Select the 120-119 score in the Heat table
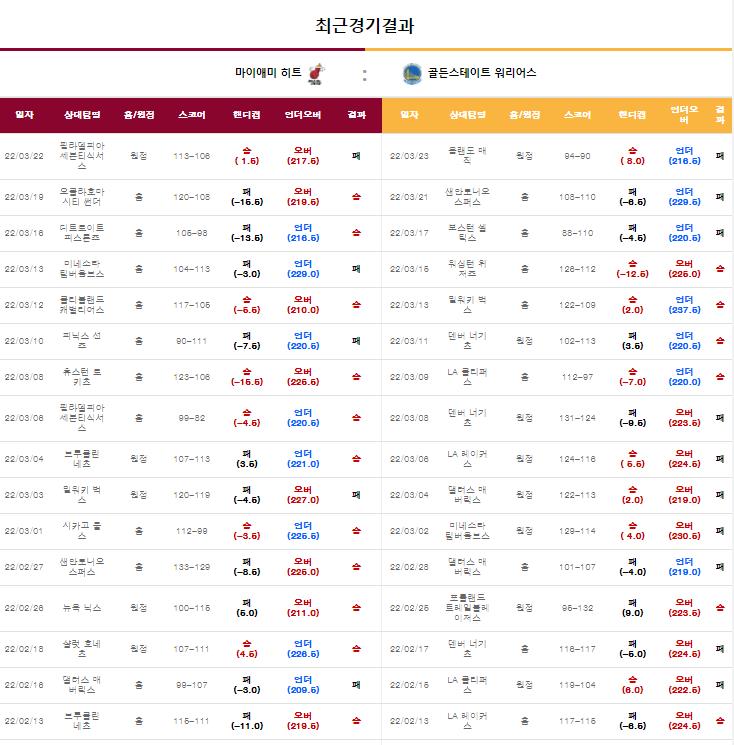The width and height of the screenshot is (734, 745). click(191, 495)
